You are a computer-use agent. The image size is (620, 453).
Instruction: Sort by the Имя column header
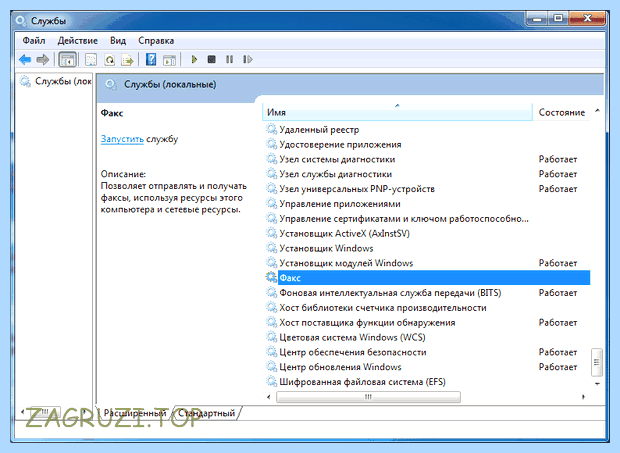397,112
